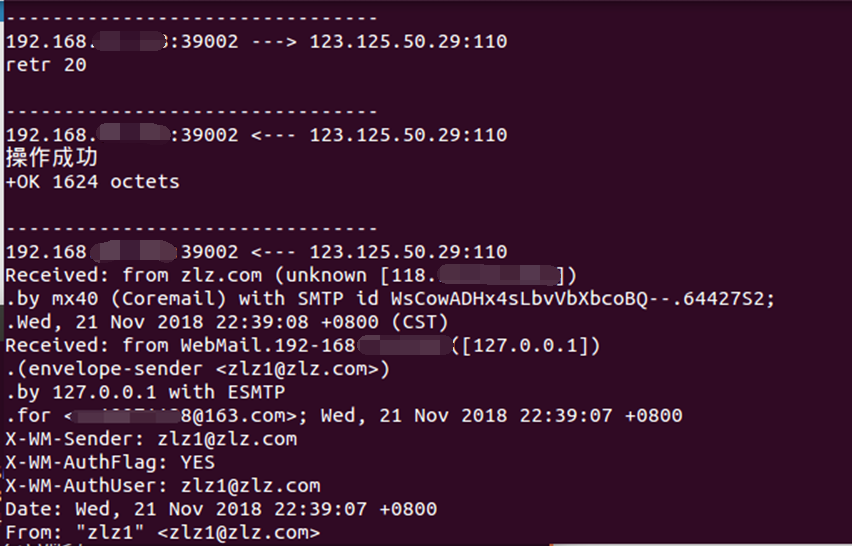This screenshot has height=546, width=852.
Task: Click the 'X-WM-AuthFlag: YES' line
Action: 110,462
